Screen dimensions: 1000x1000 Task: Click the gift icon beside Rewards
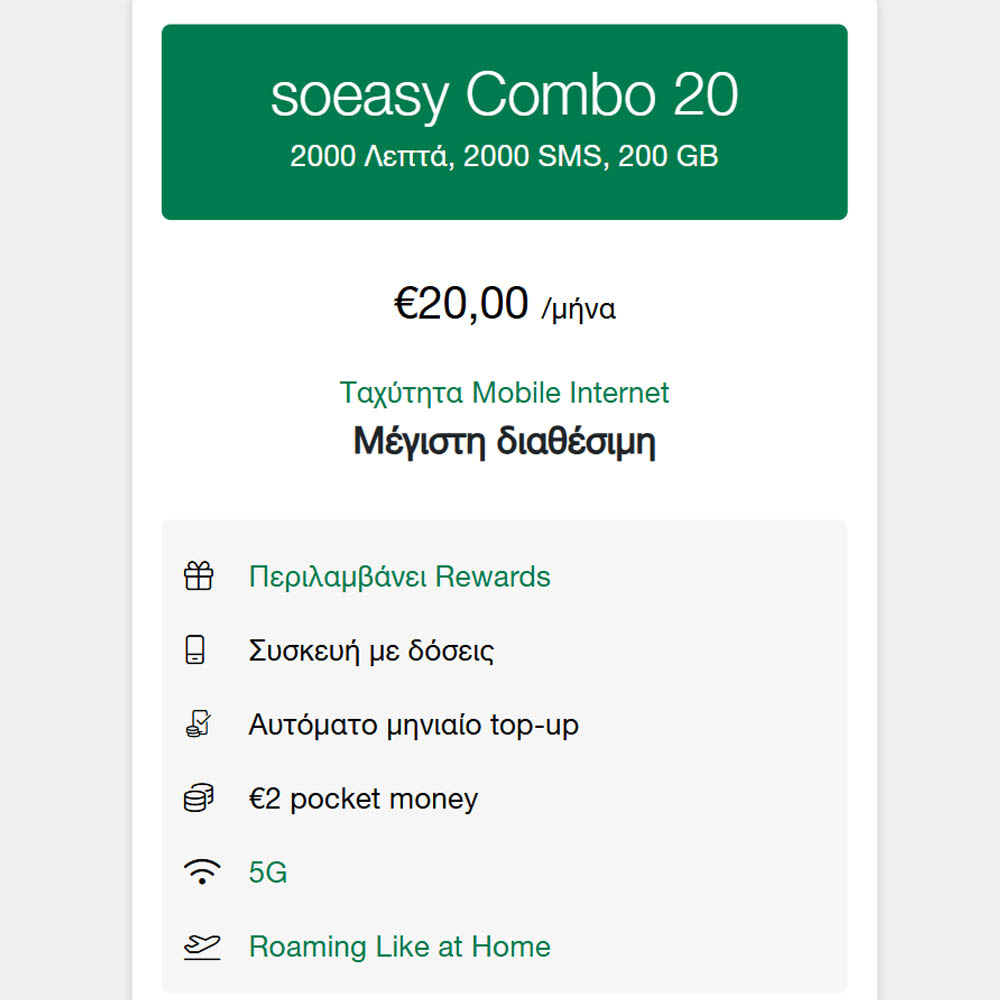click(199, 577)
